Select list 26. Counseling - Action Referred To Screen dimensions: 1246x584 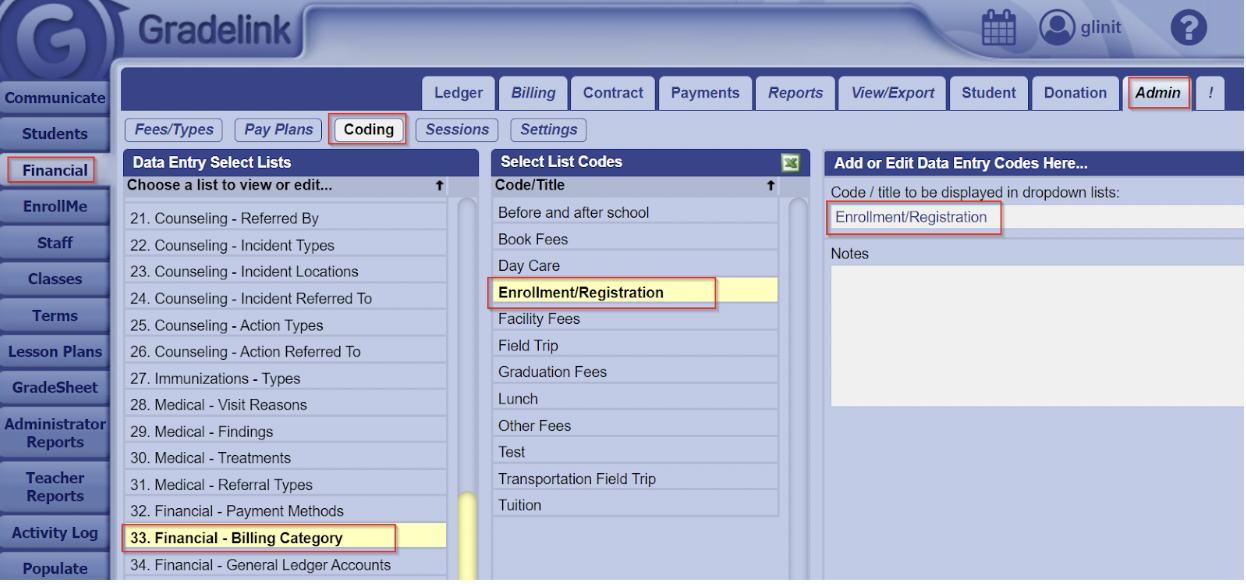tap(285, 351)
